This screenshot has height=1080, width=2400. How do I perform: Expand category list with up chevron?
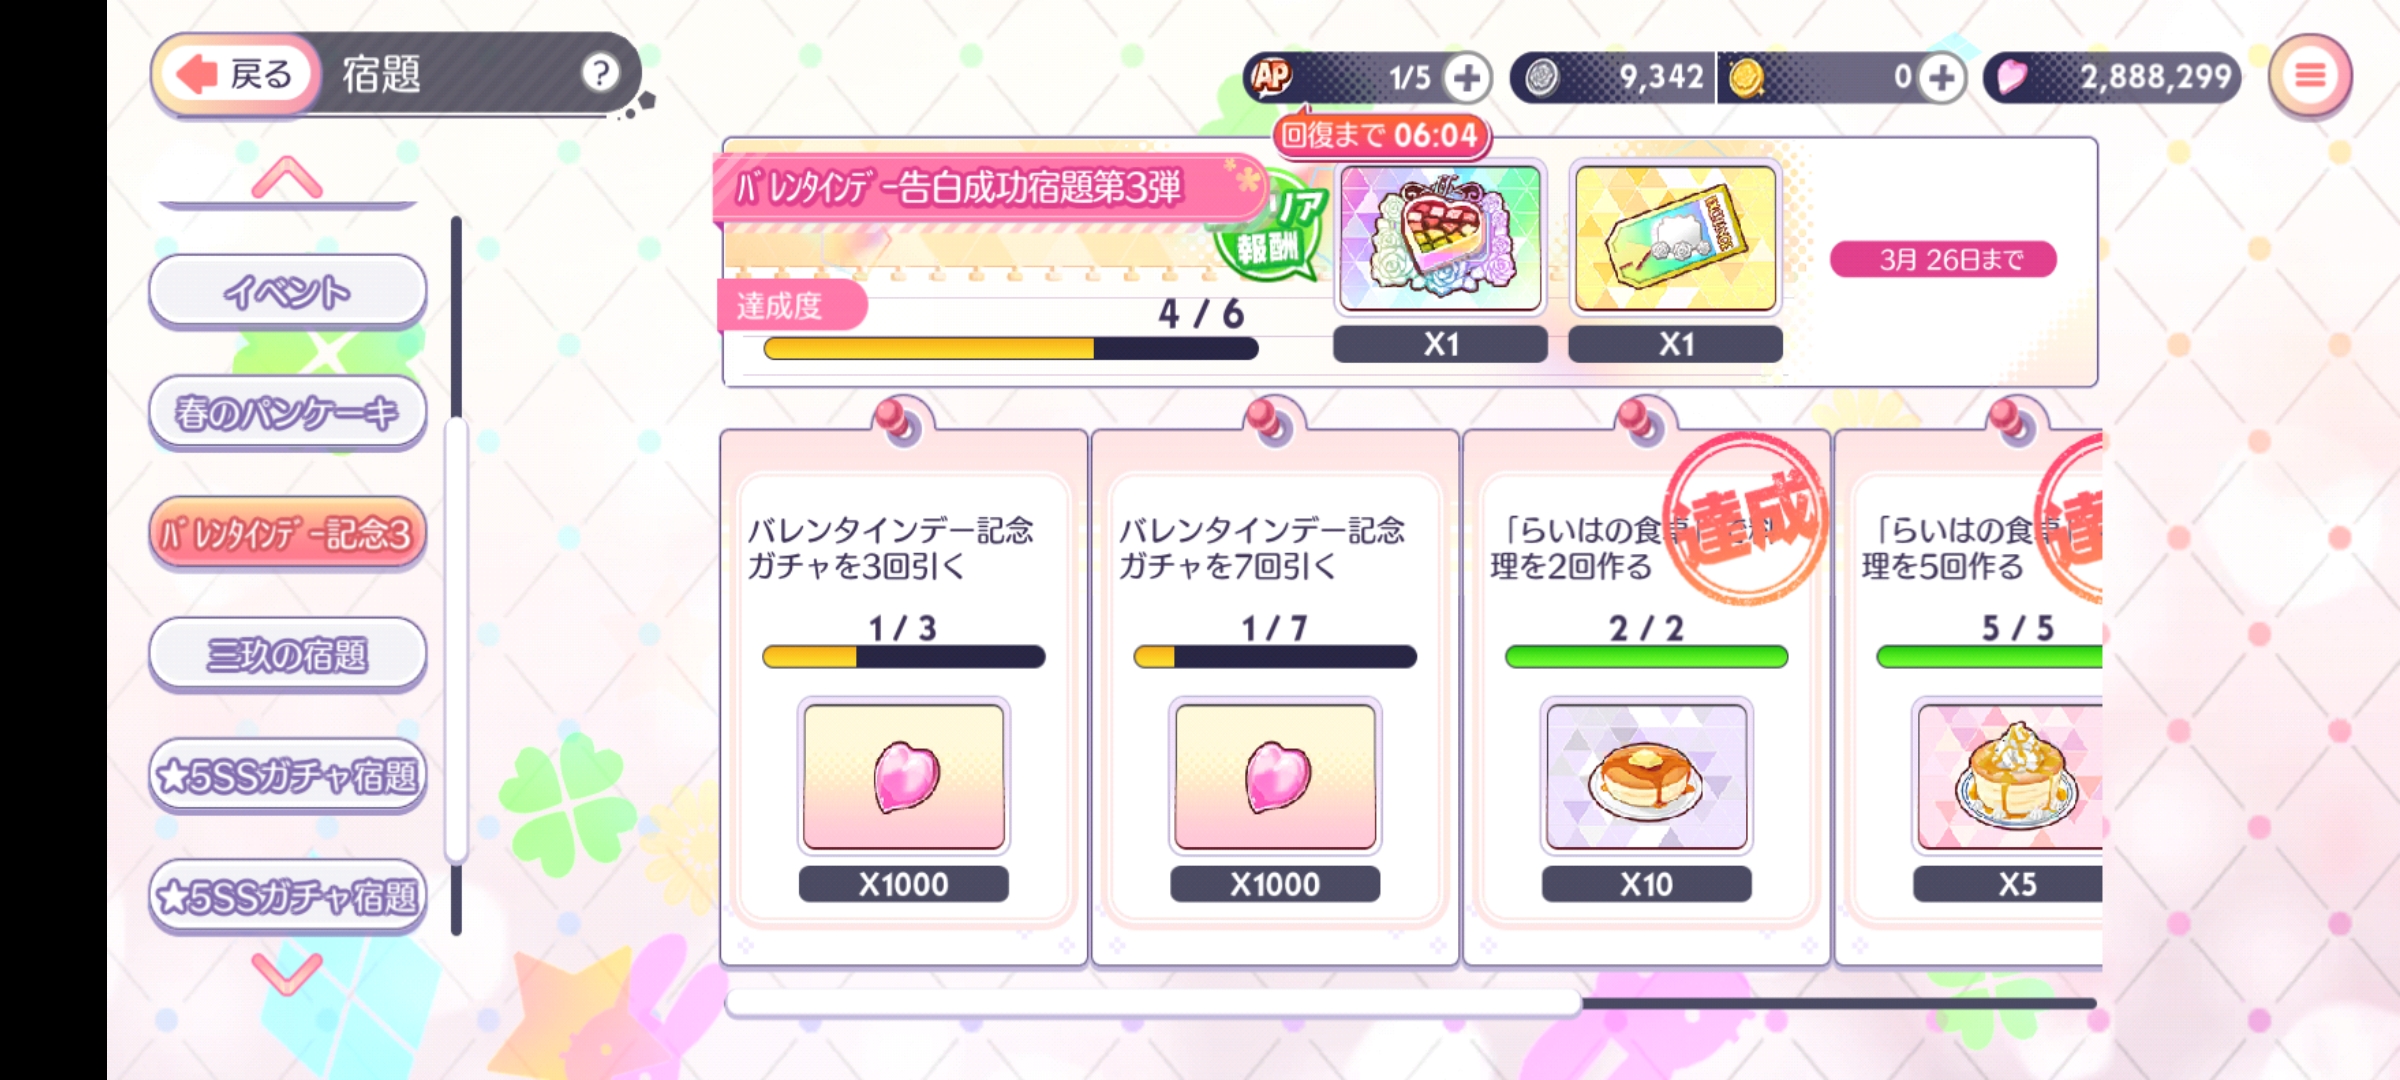coord(287,178)
